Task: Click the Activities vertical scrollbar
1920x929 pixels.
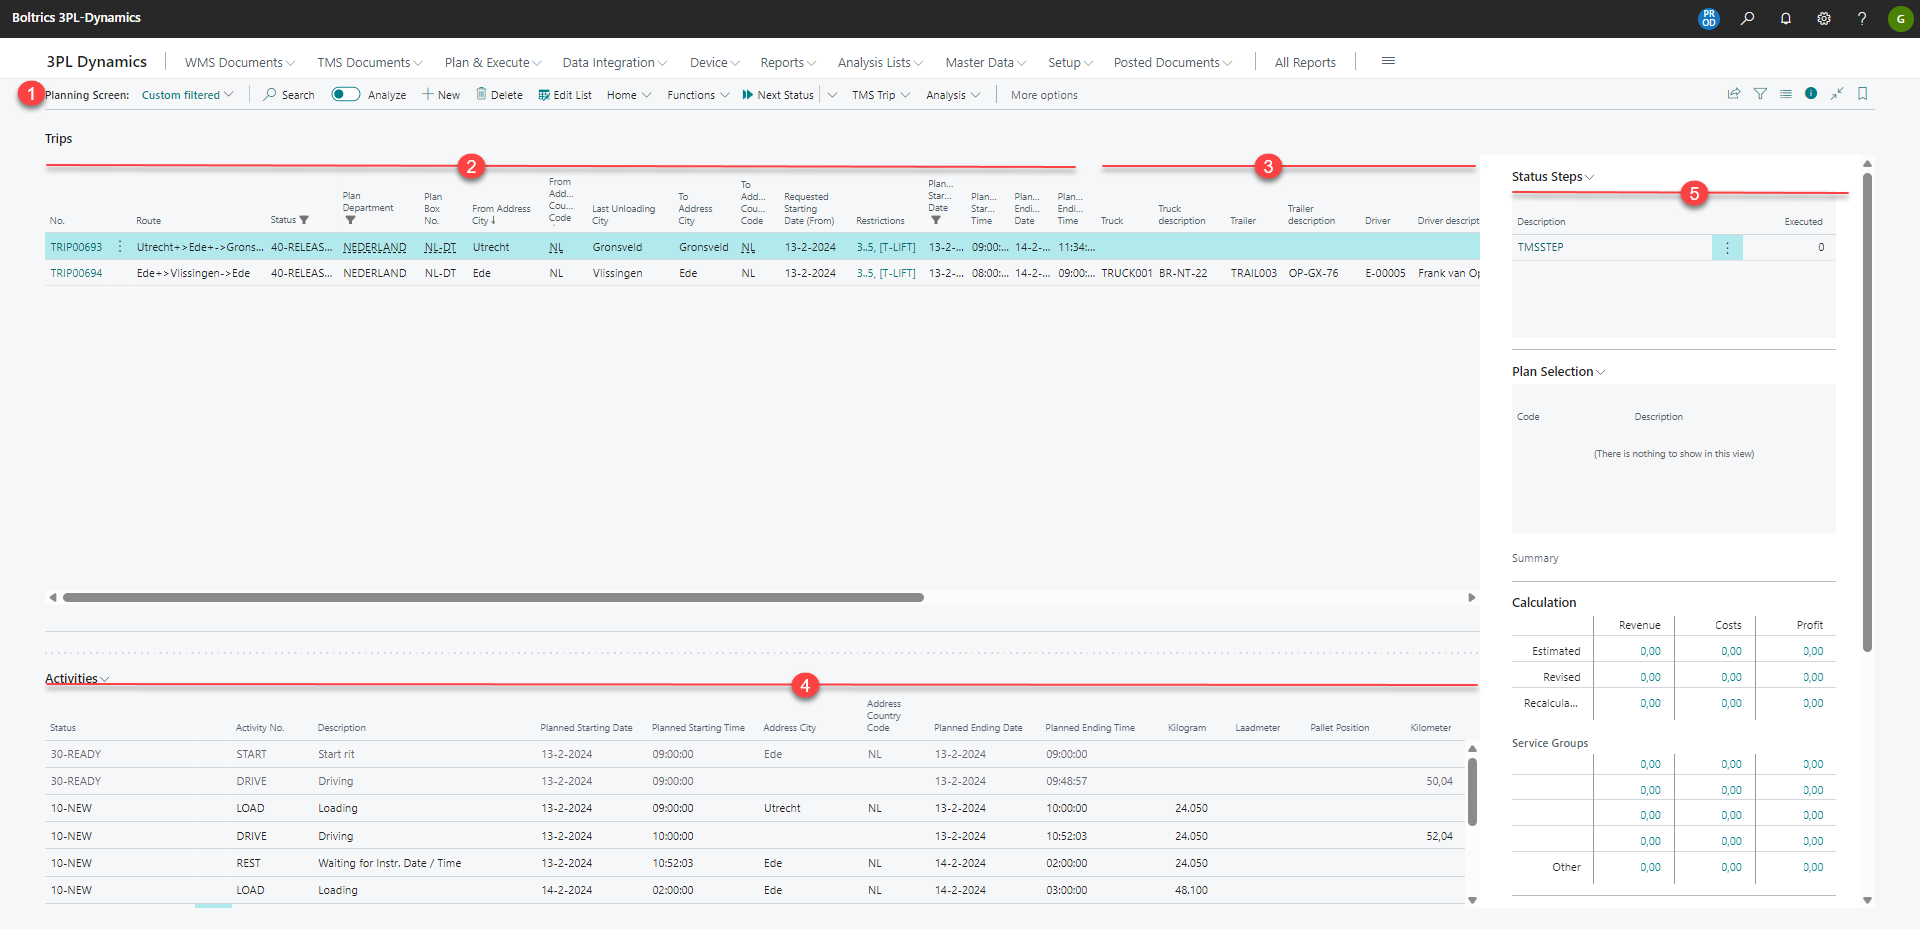Action: click(1472, 792)
